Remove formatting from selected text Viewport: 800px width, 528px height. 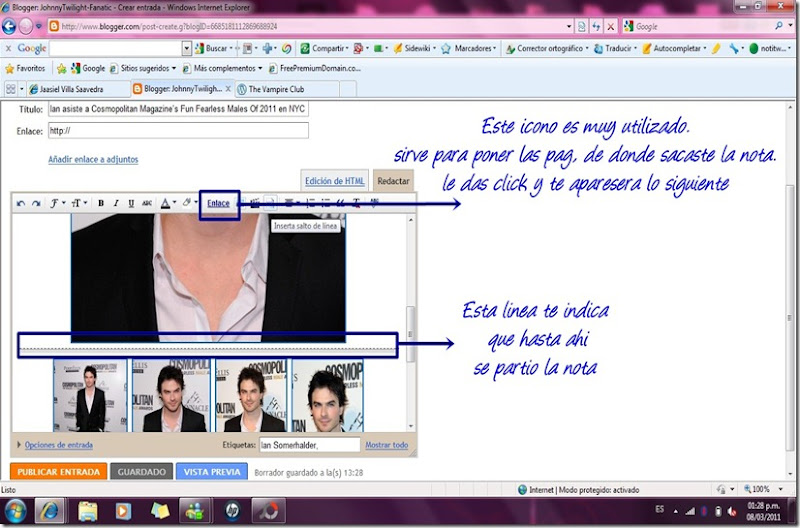tap(356, 203)
